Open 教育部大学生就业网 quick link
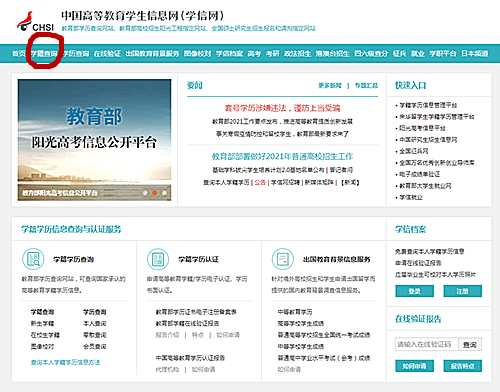This screenshot has height=392, width=500. pos(425,186)
